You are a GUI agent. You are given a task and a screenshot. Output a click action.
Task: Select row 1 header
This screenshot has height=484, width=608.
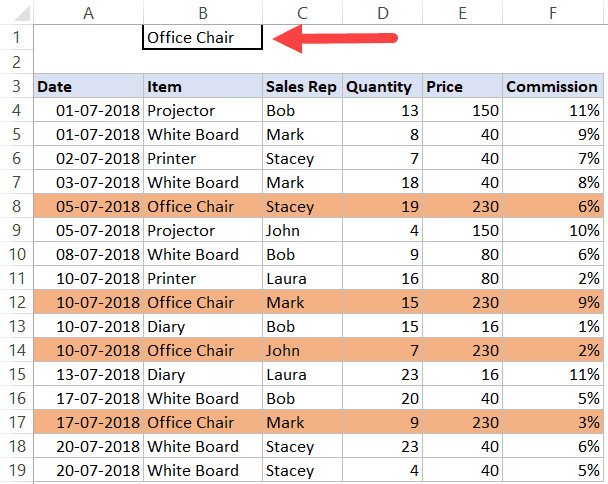coord(17,38)
